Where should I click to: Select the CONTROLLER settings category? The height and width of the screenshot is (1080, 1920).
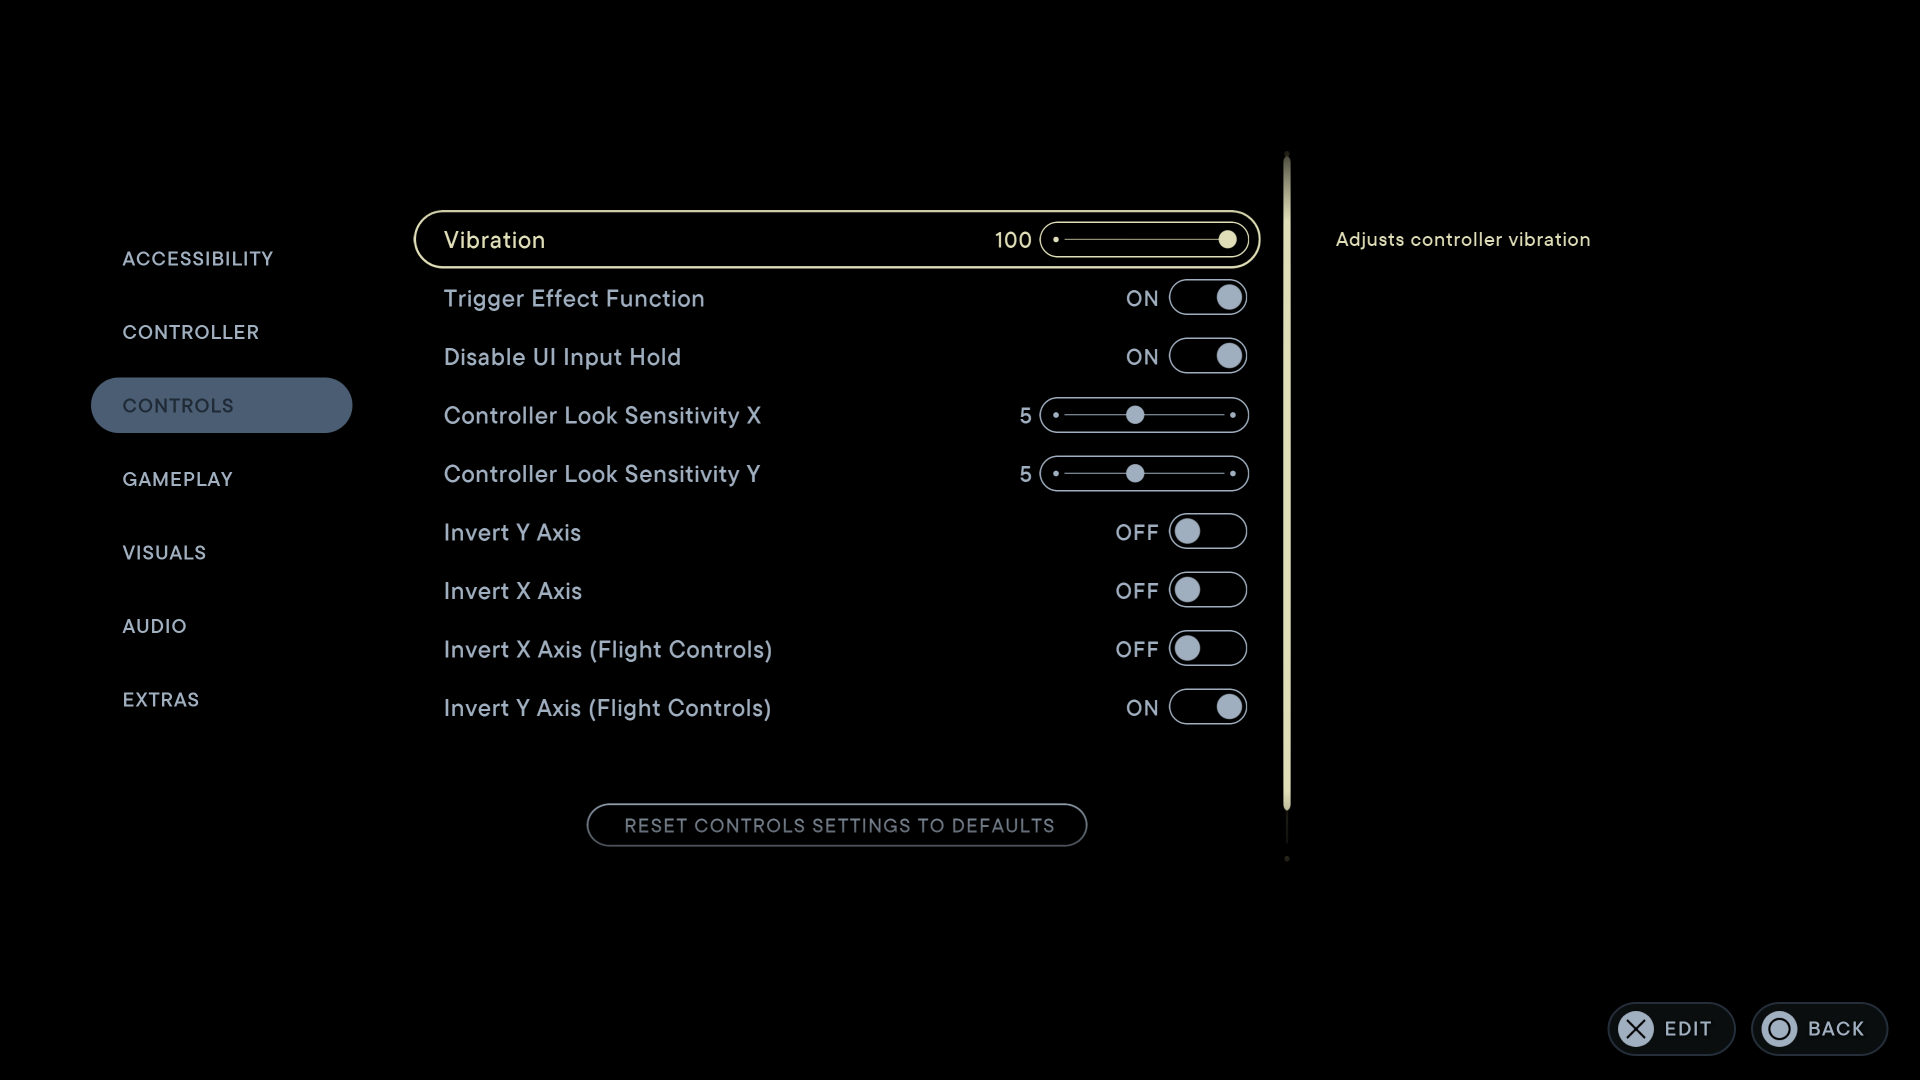pyautogui.click(x=191, y=331)
